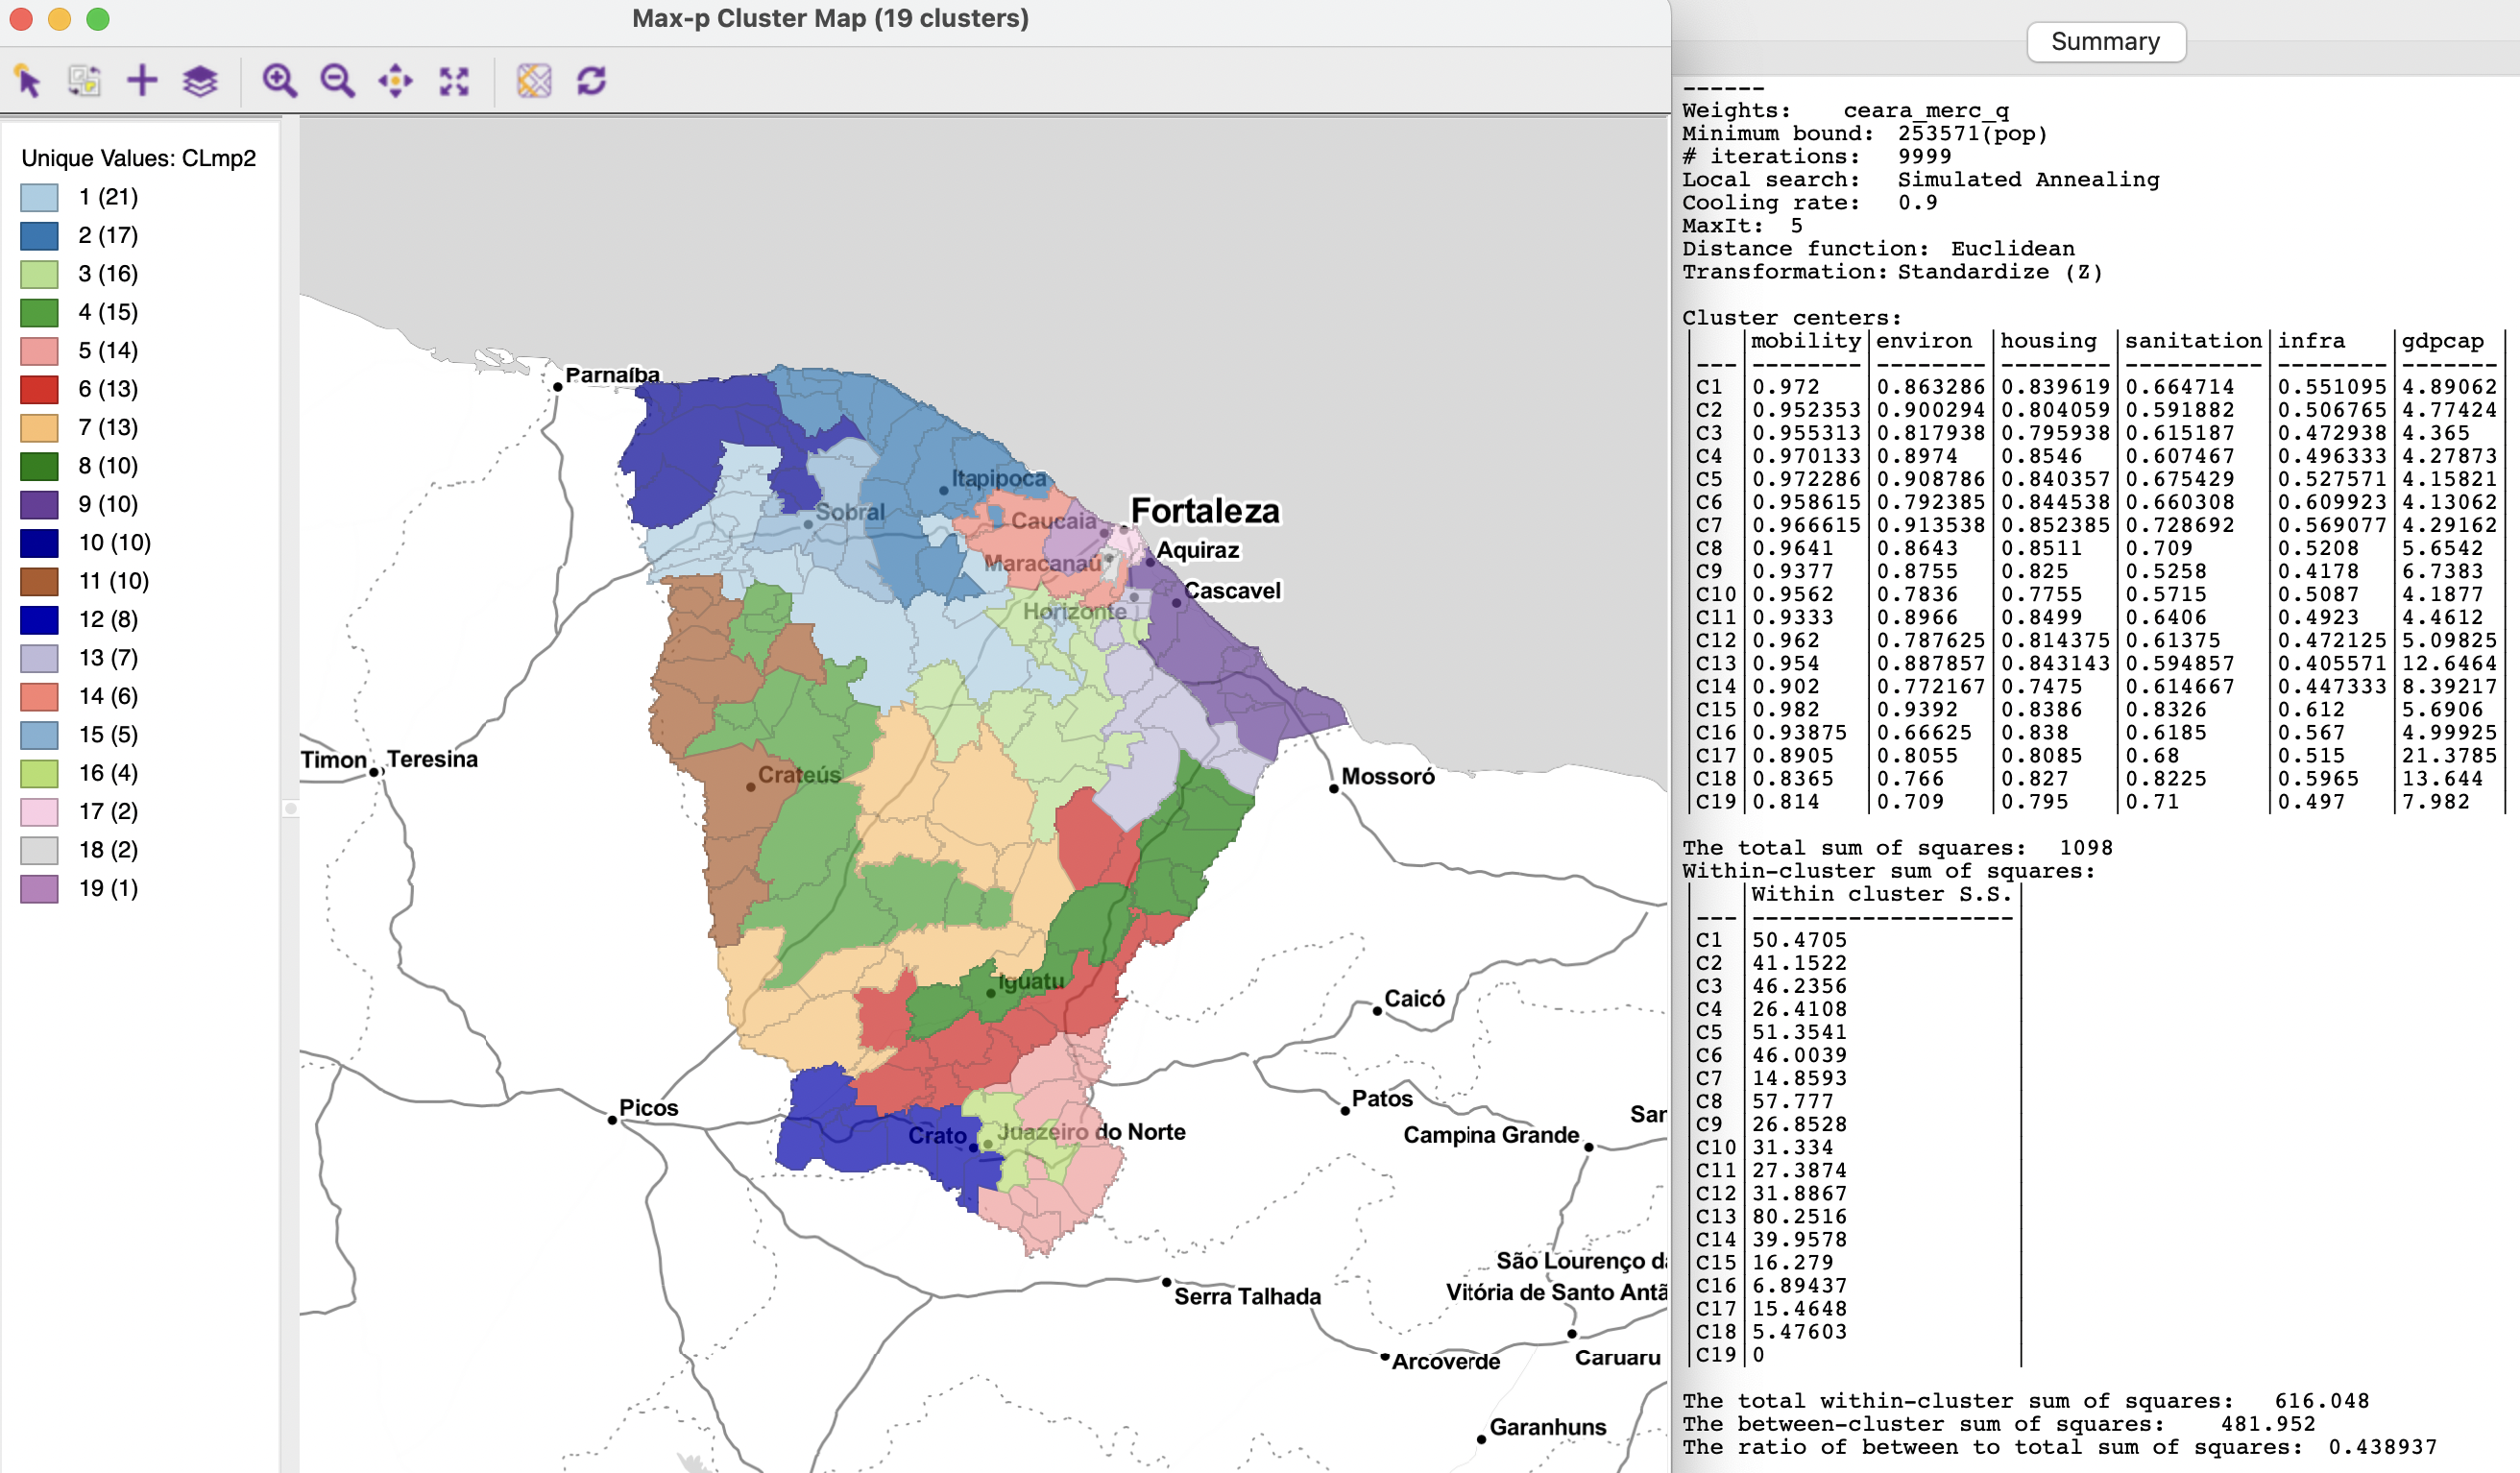Click the map window title bar text

(830, 19)
